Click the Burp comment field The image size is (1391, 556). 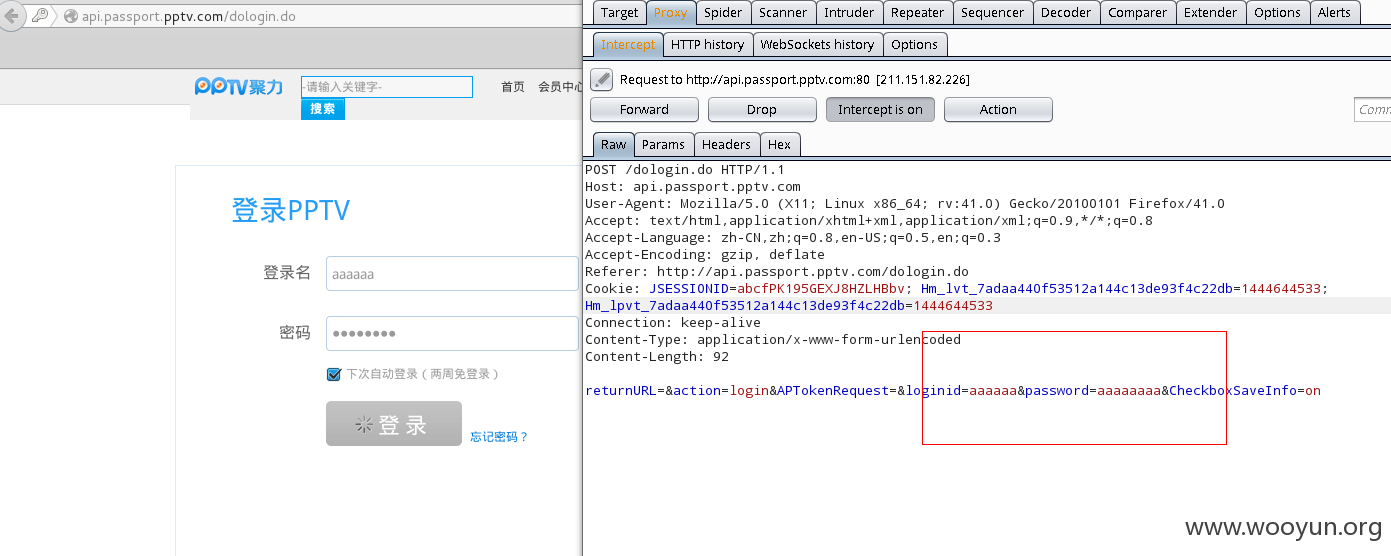coord(1372,110)
